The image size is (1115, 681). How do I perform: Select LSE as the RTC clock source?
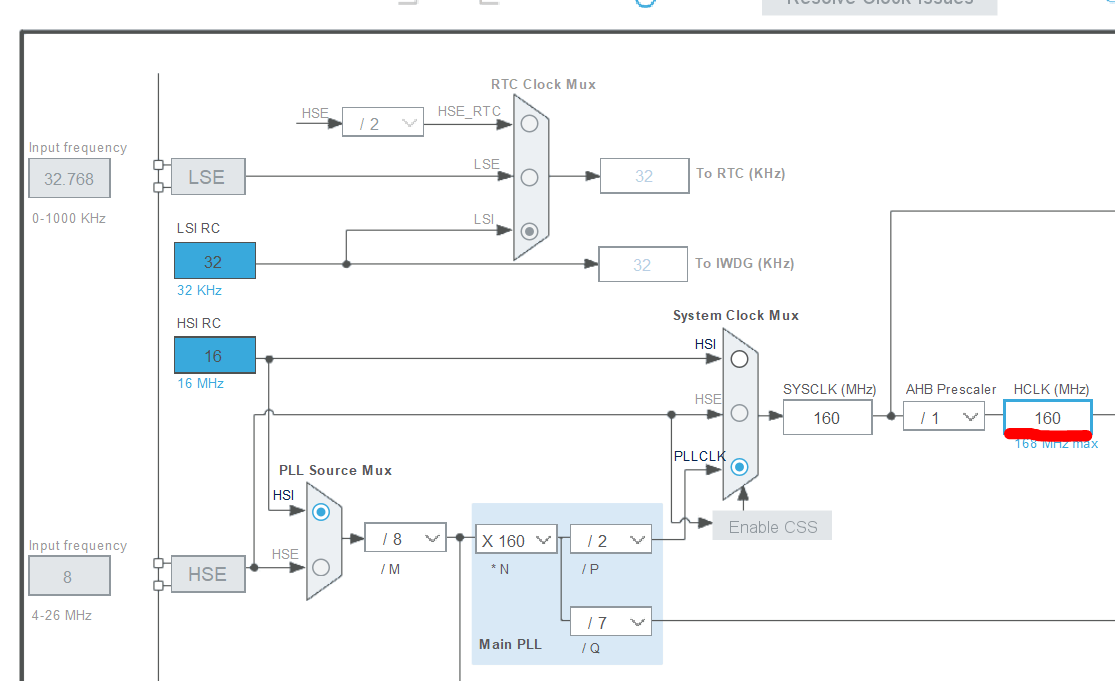pos(529,177)
